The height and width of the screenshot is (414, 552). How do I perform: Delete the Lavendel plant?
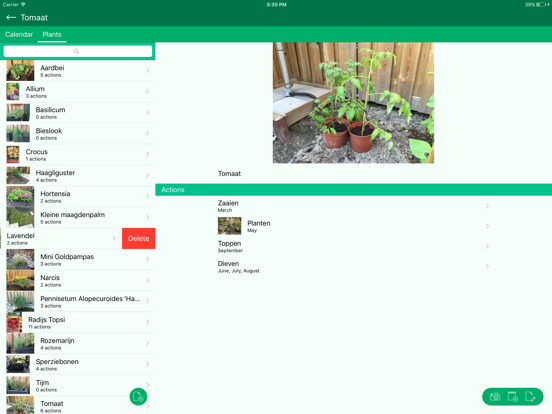pos(139,238)
